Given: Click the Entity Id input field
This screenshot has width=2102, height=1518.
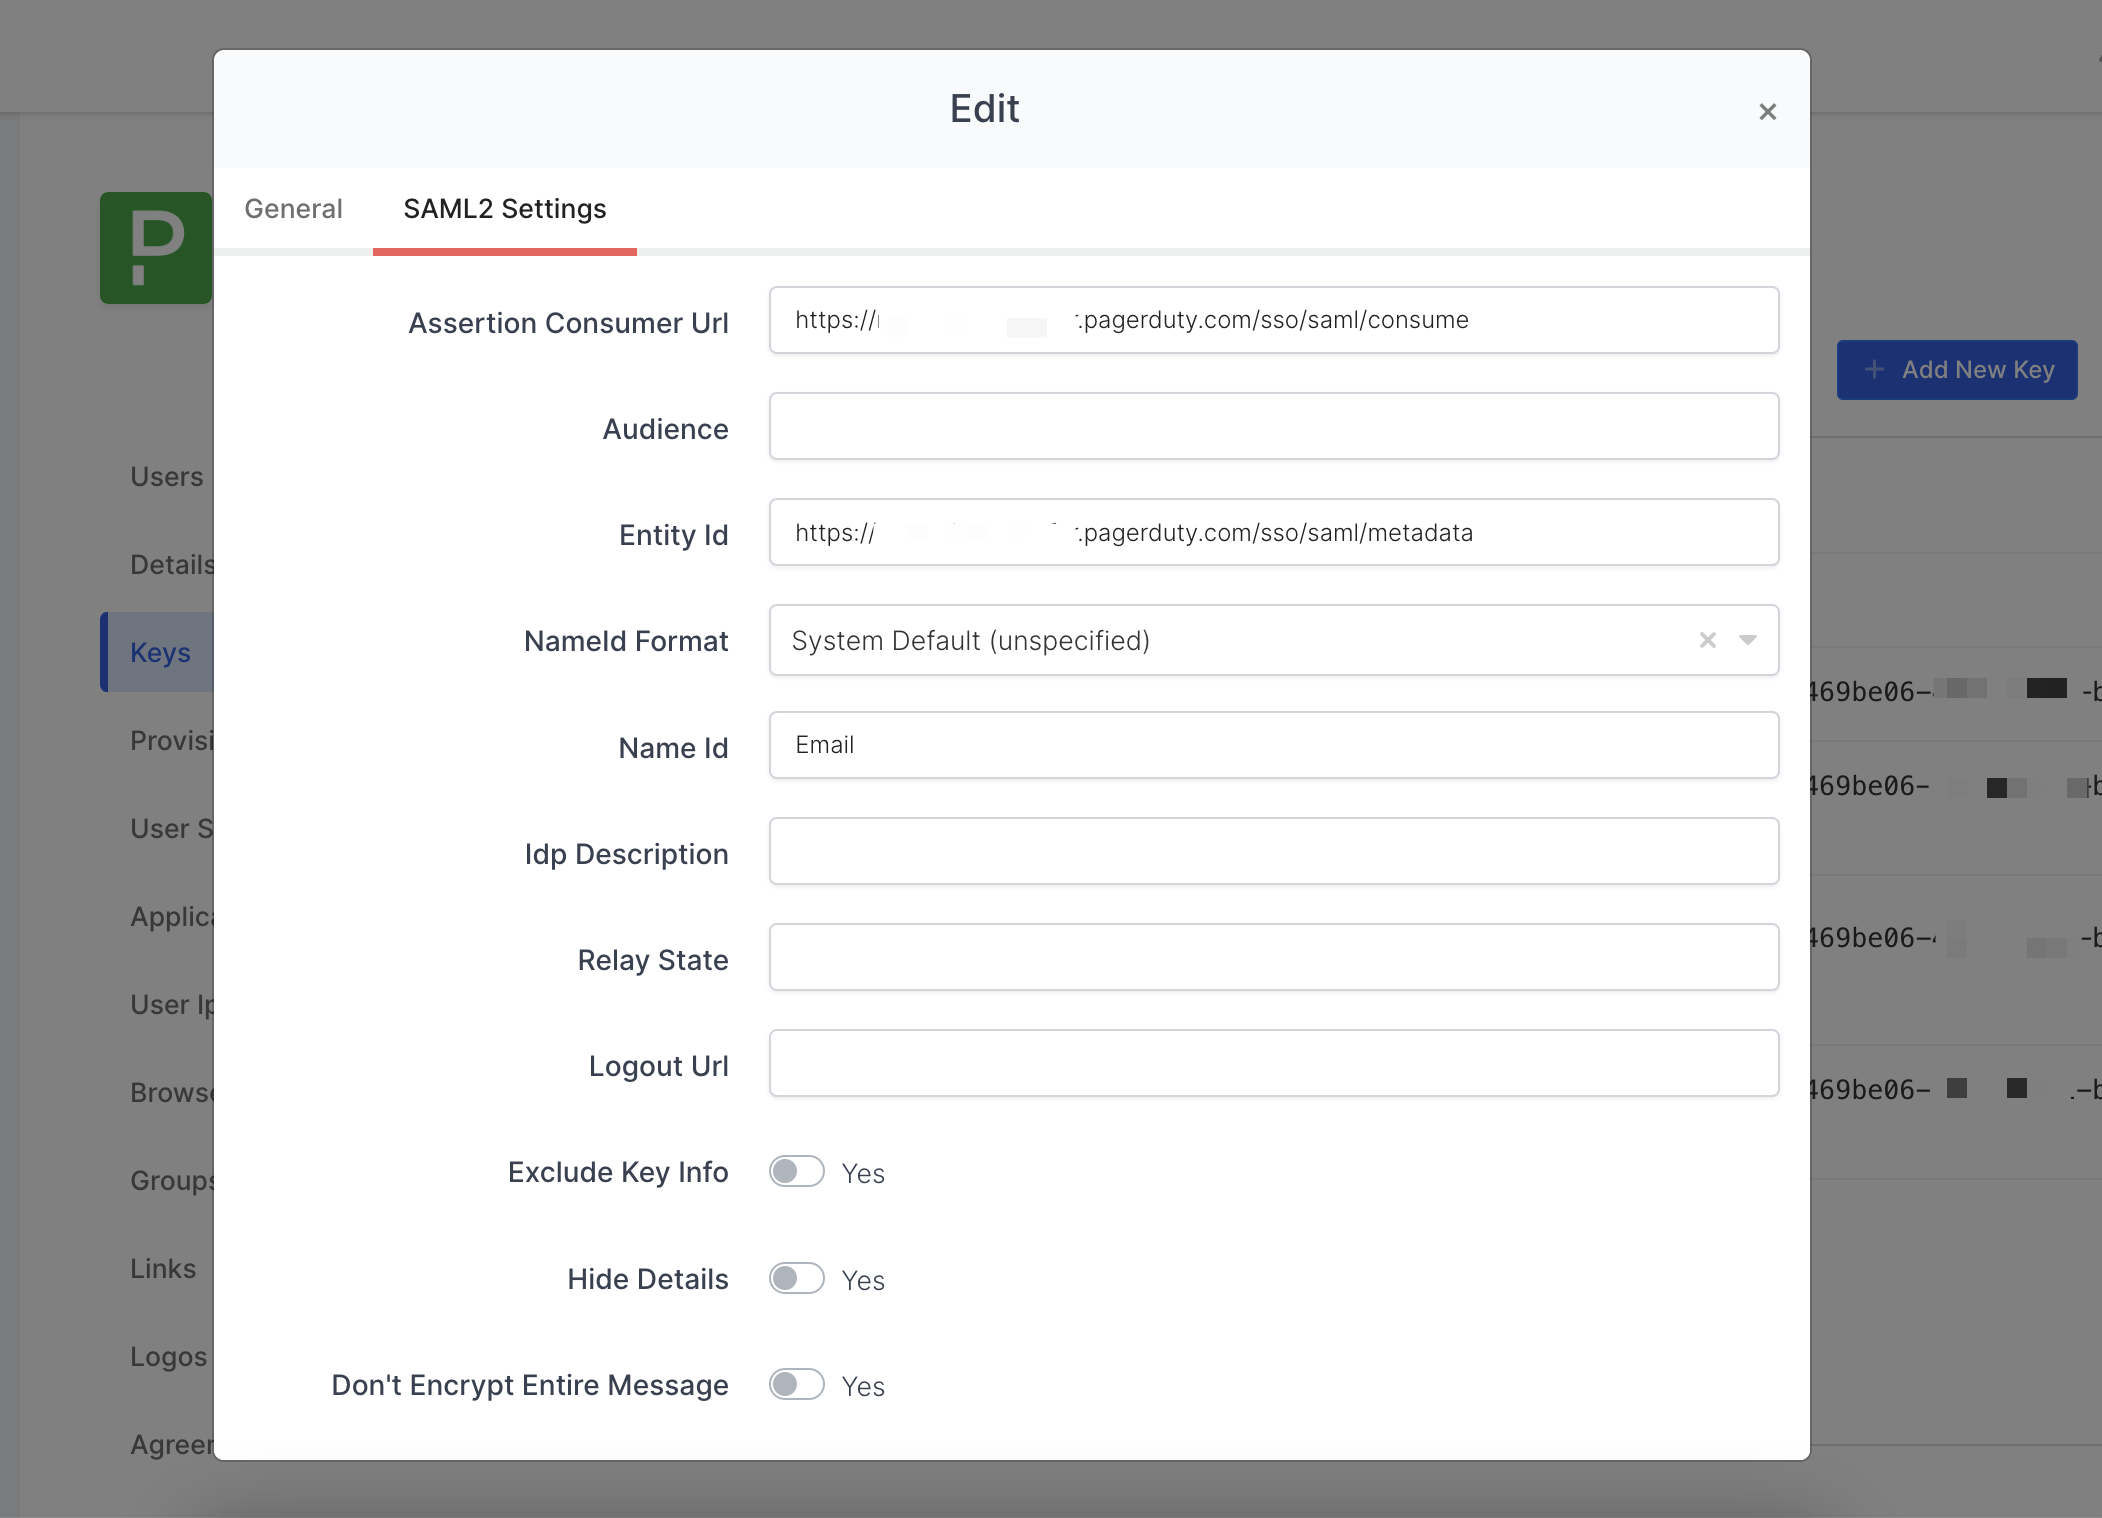Looking at the screenshot, I should coord(1272,533).
